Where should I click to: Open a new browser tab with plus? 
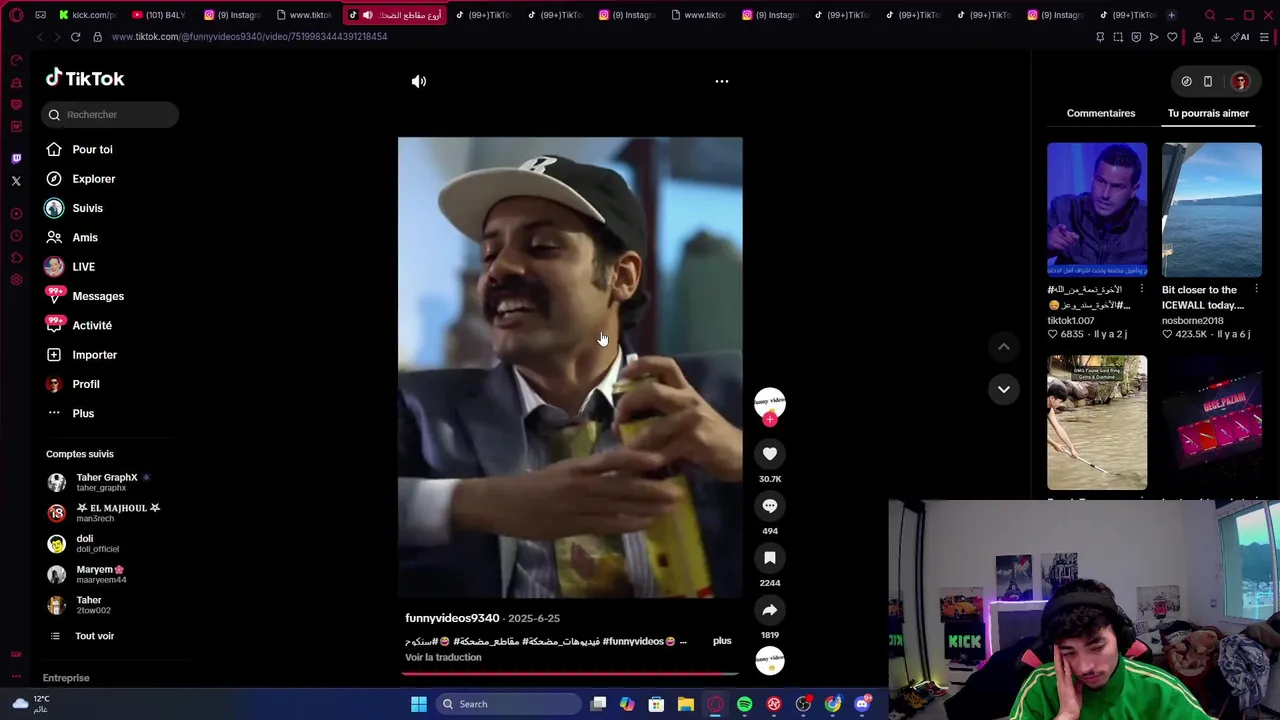1171,15
